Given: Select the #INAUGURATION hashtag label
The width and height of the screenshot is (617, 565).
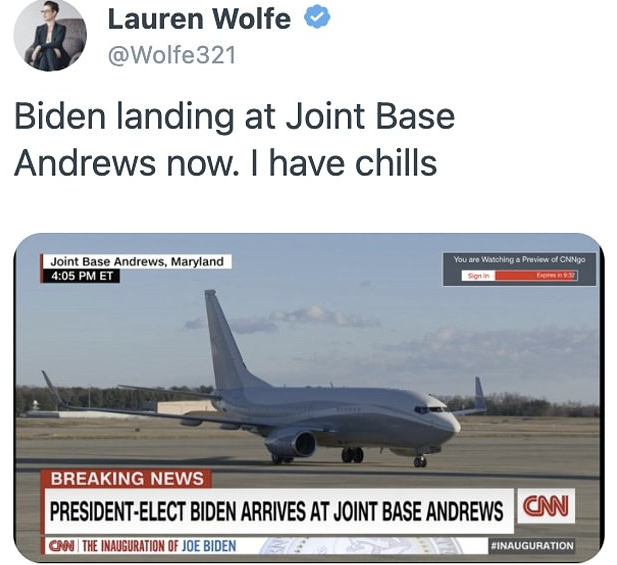Looking at the screenshot, I should tap(532, 546).
